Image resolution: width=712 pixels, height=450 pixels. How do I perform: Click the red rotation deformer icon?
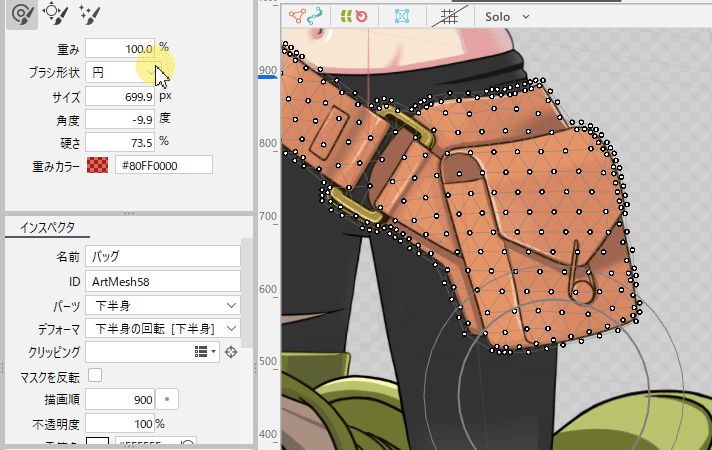(x=361, y=16)
